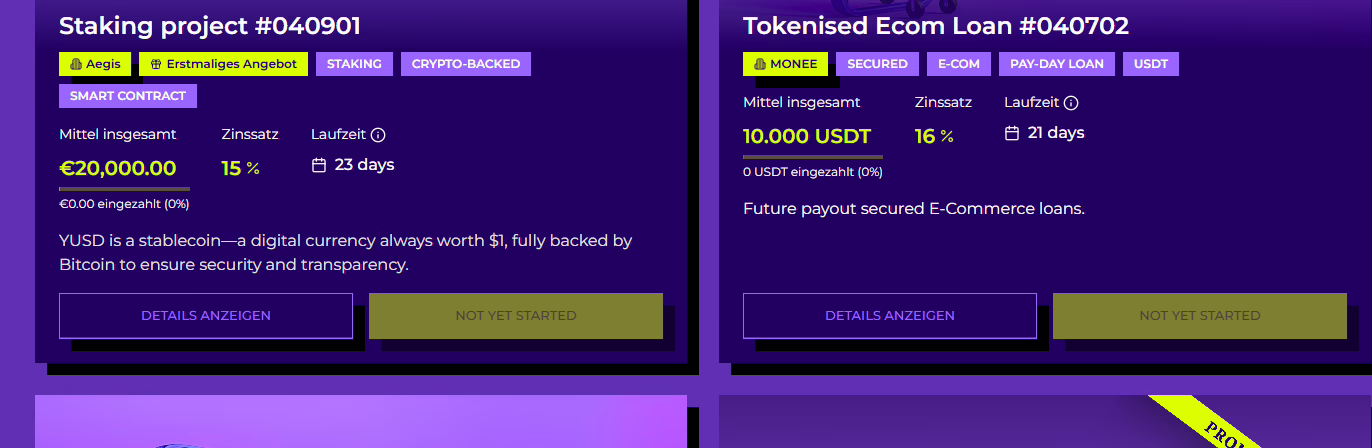The width and height of the screenshot is (1372, 448).
Task: Select the SMART CONTRACT tag
Action: (x=128, y=96)
